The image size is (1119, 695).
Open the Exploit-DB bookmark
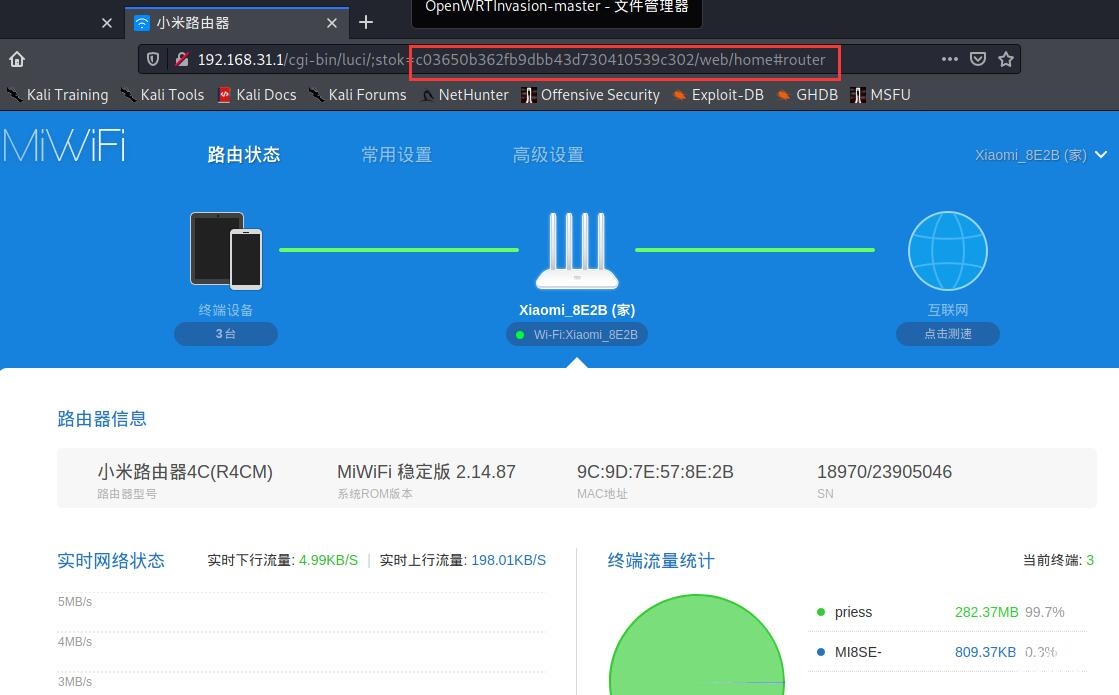tap(717, 95)
